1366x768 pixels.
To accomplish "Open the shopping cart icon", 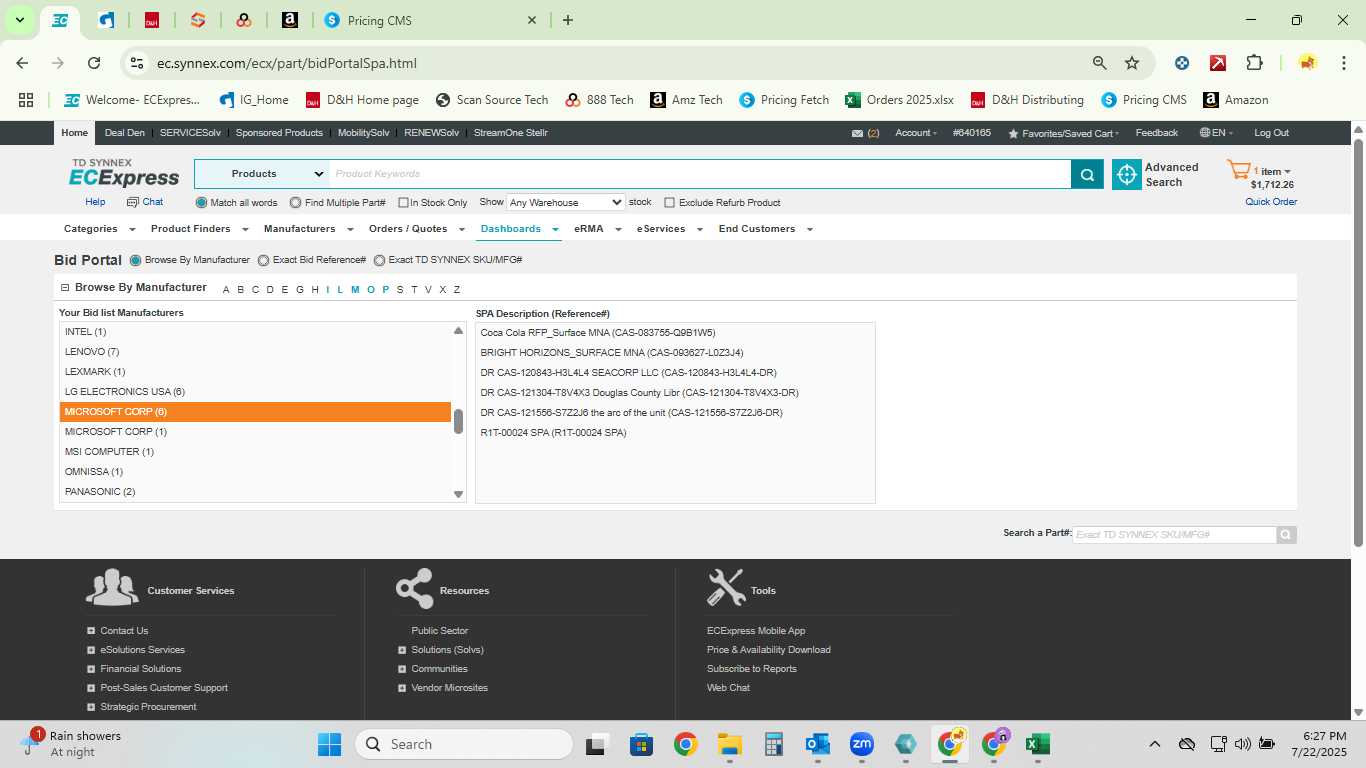I will (1238, 171).
